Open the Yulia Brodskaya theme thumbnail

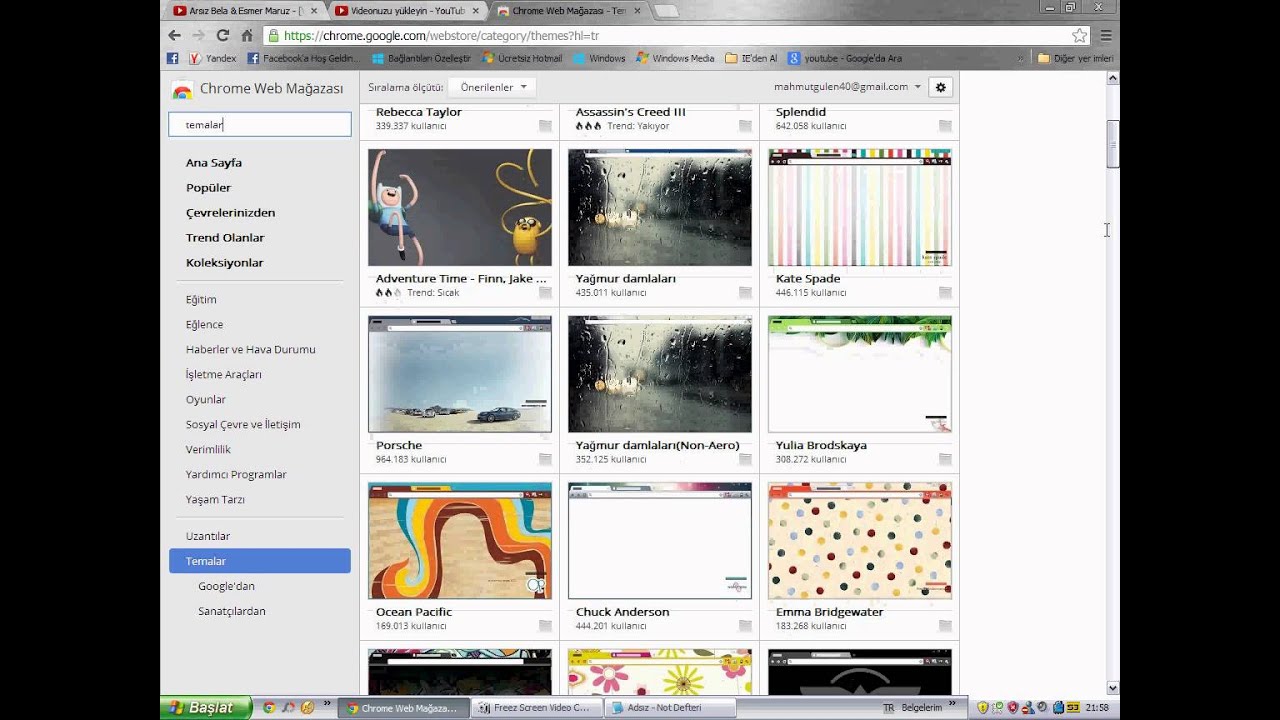point(860,374)
